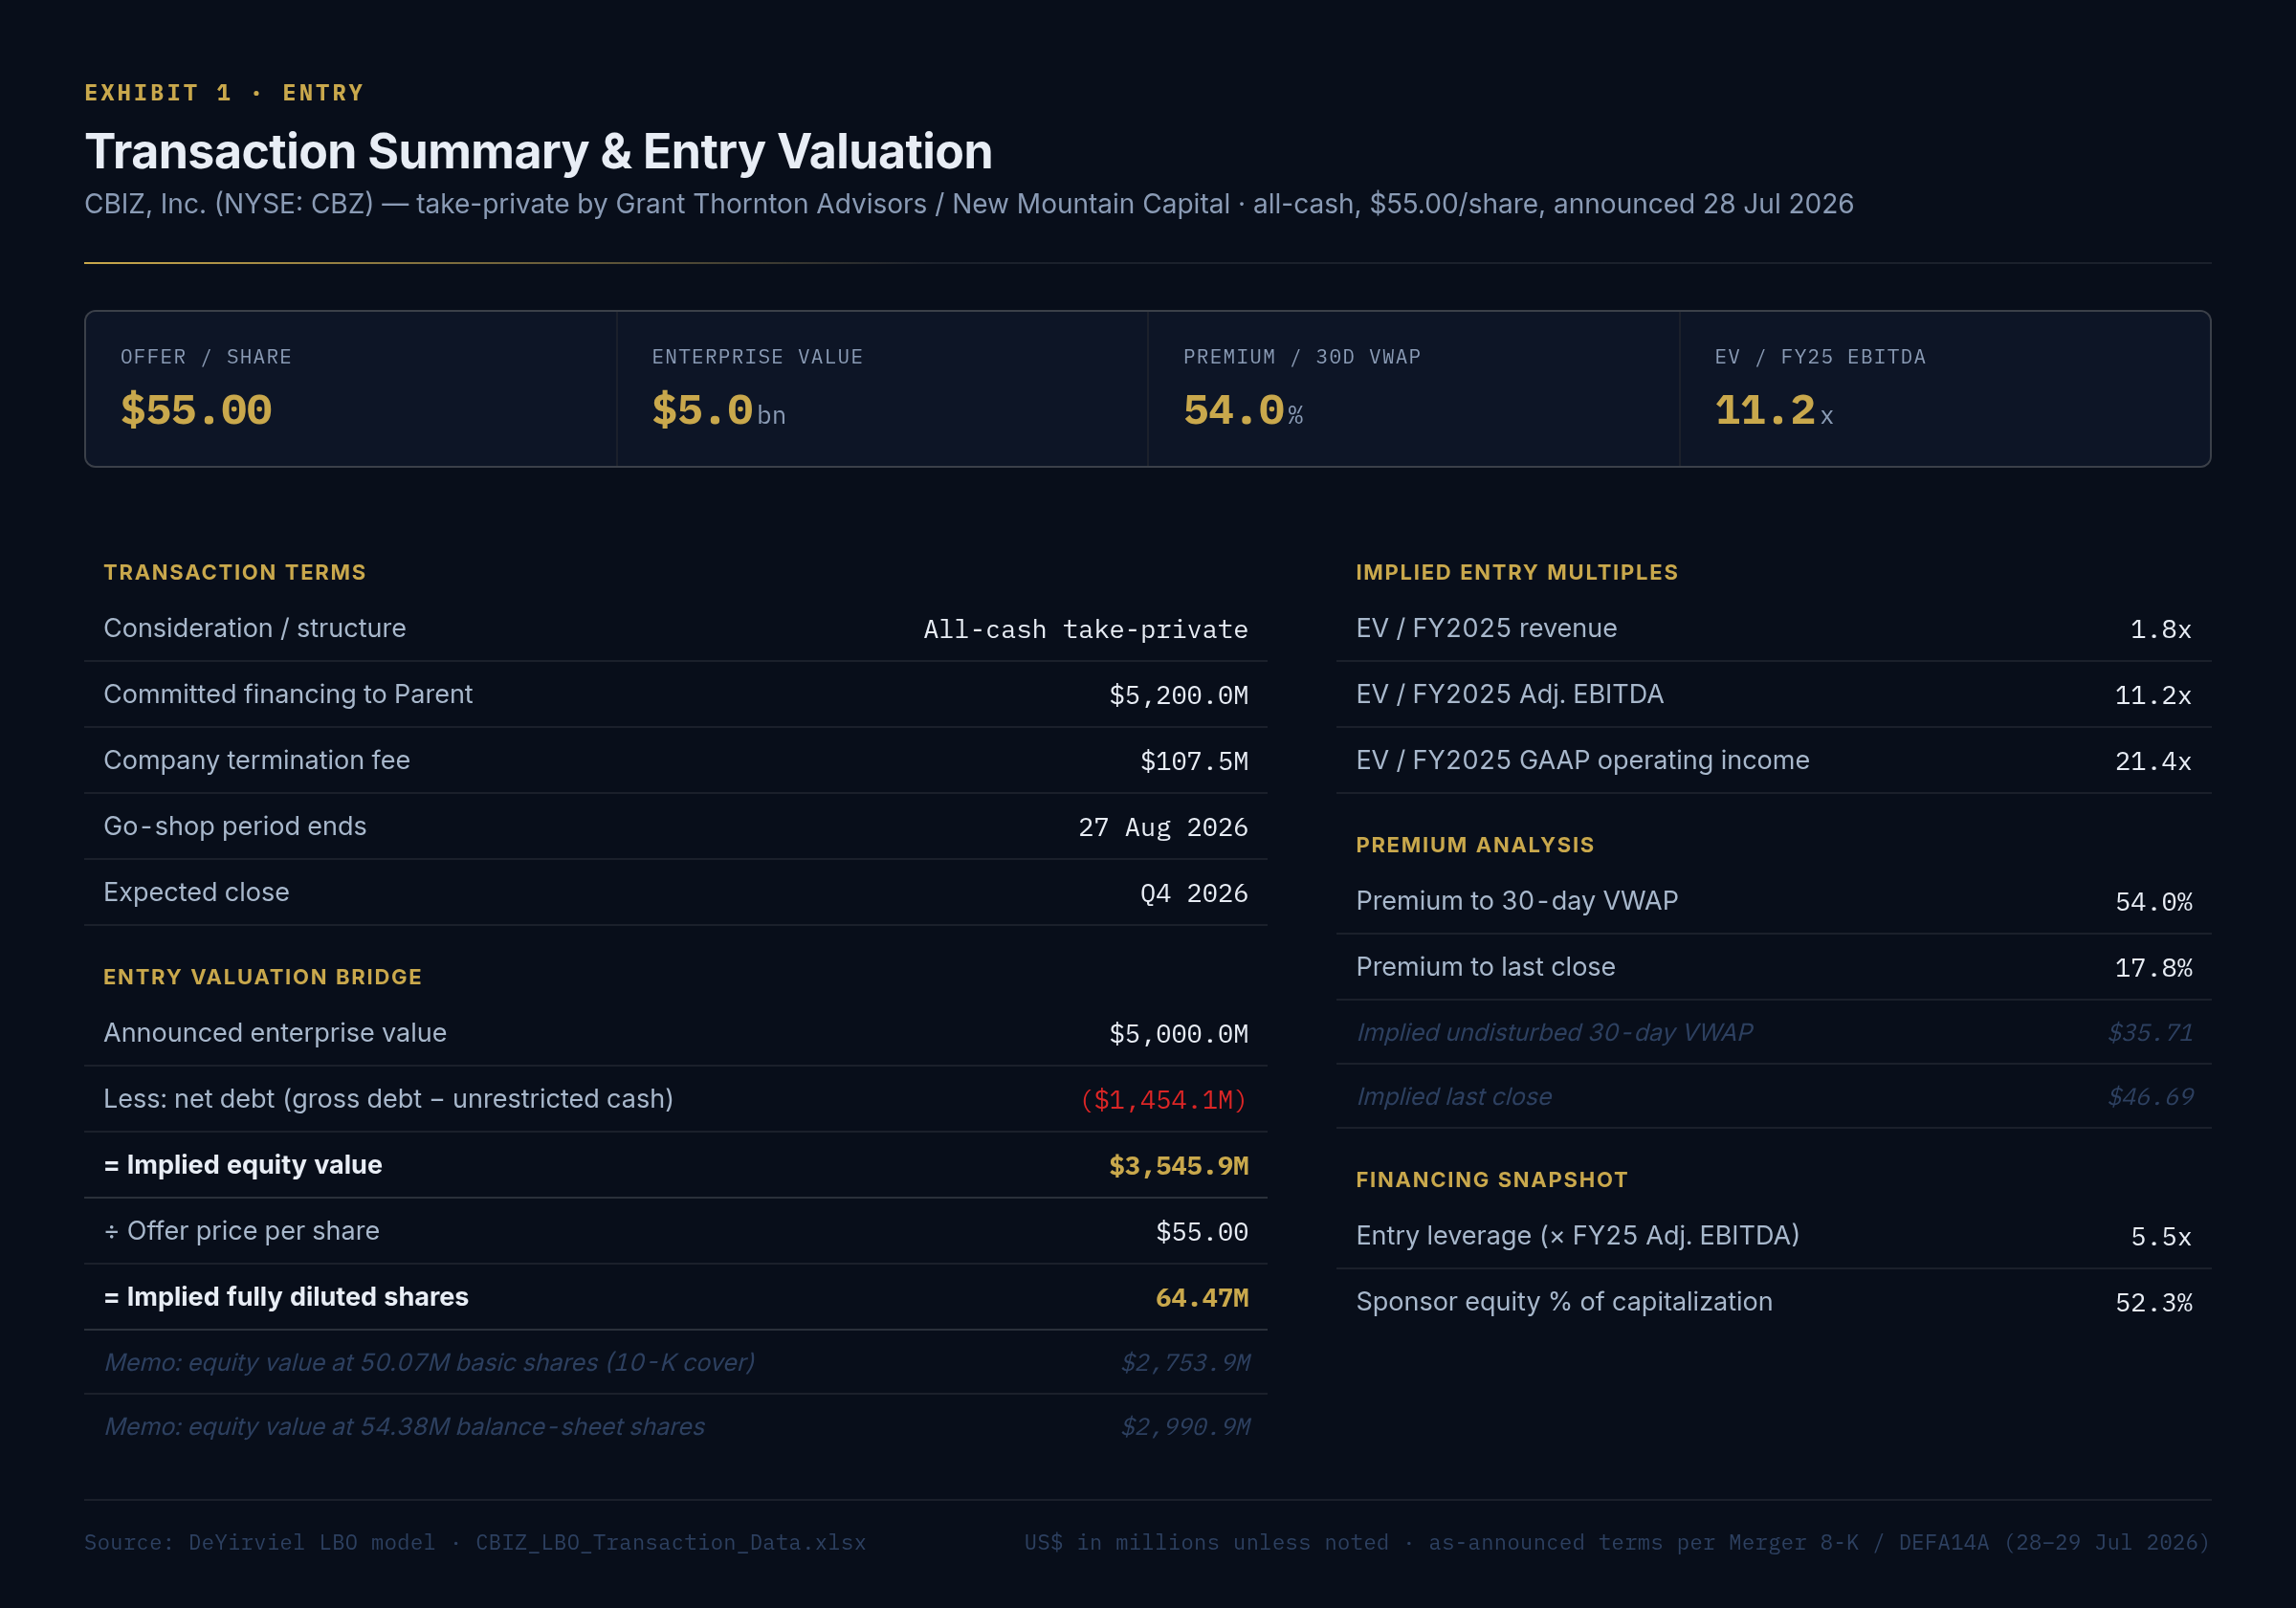Select the 'EXHIBIT 1 · ENTRY' label
This screenshot has width=2296, height=1608.
224,93
